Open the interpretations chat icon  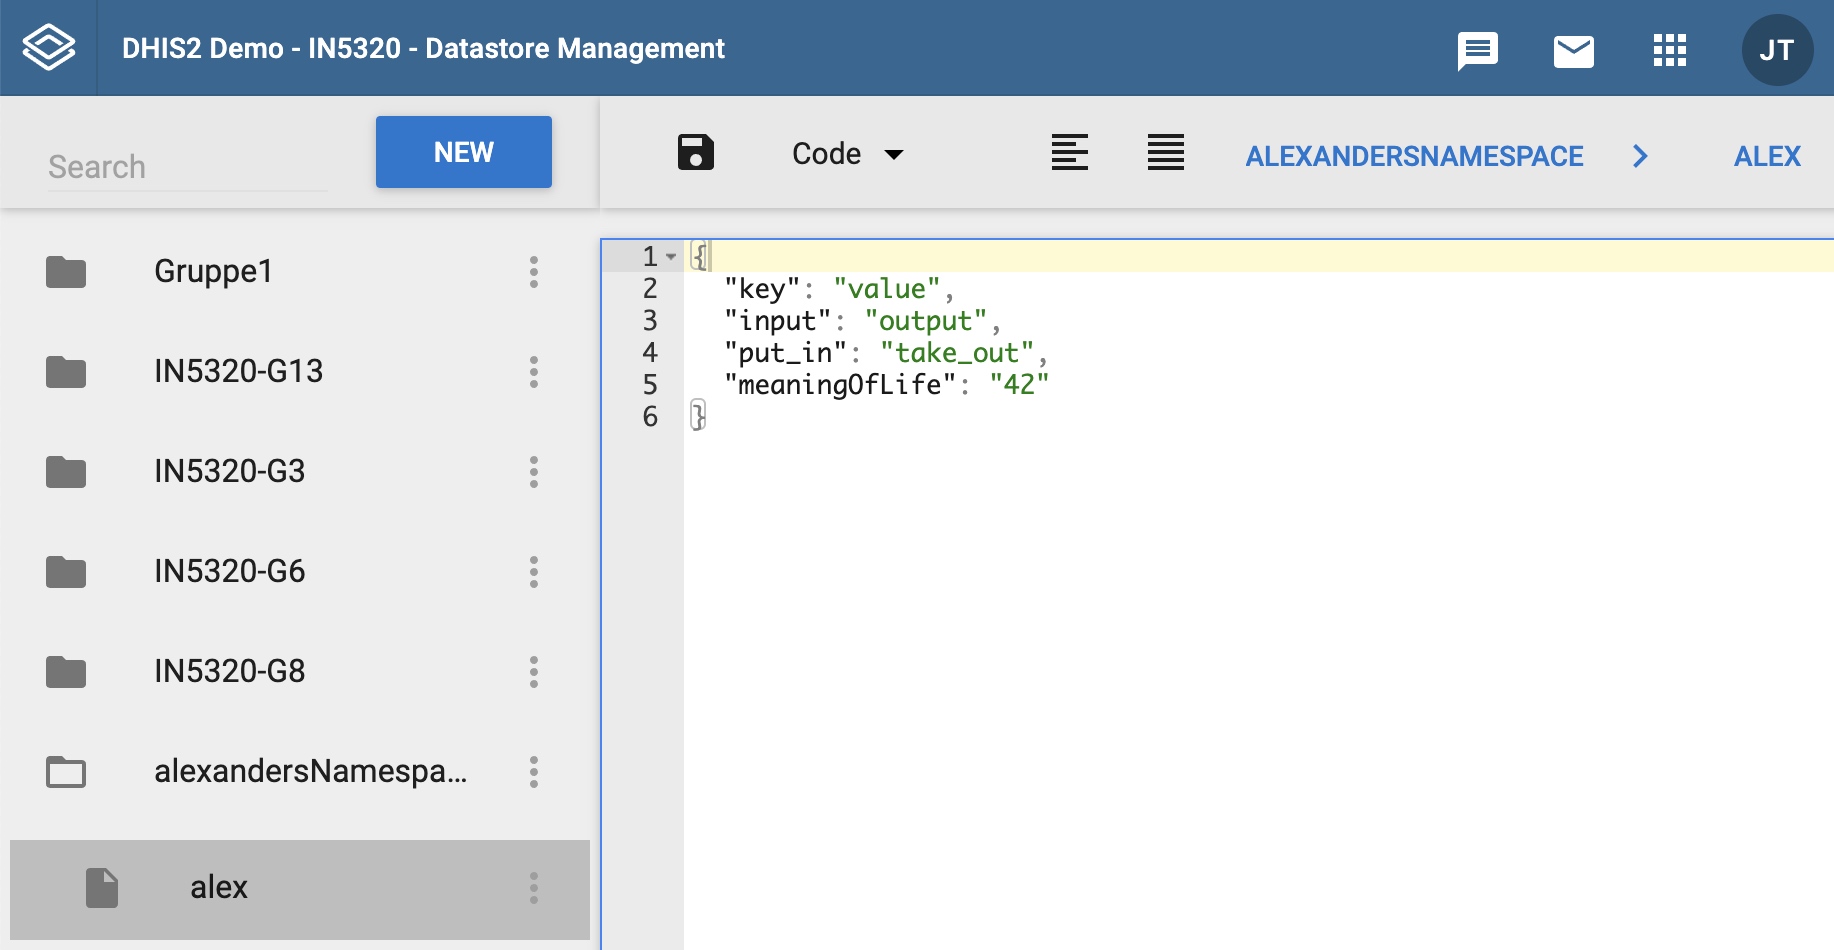tap(1477, 51)
